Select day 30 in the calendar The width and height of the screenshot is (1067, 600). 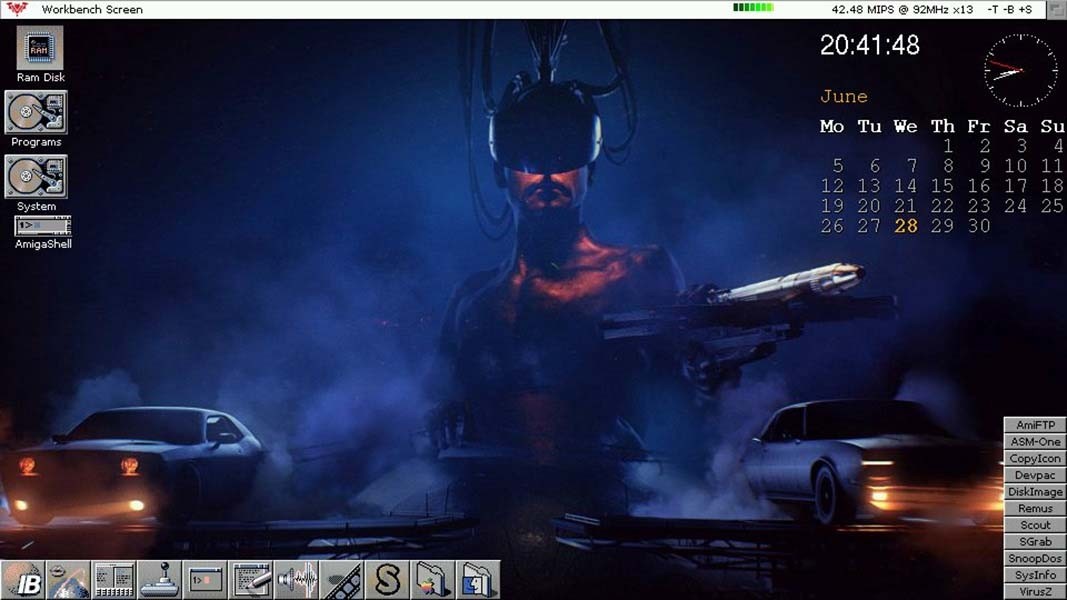click(979, 226)
